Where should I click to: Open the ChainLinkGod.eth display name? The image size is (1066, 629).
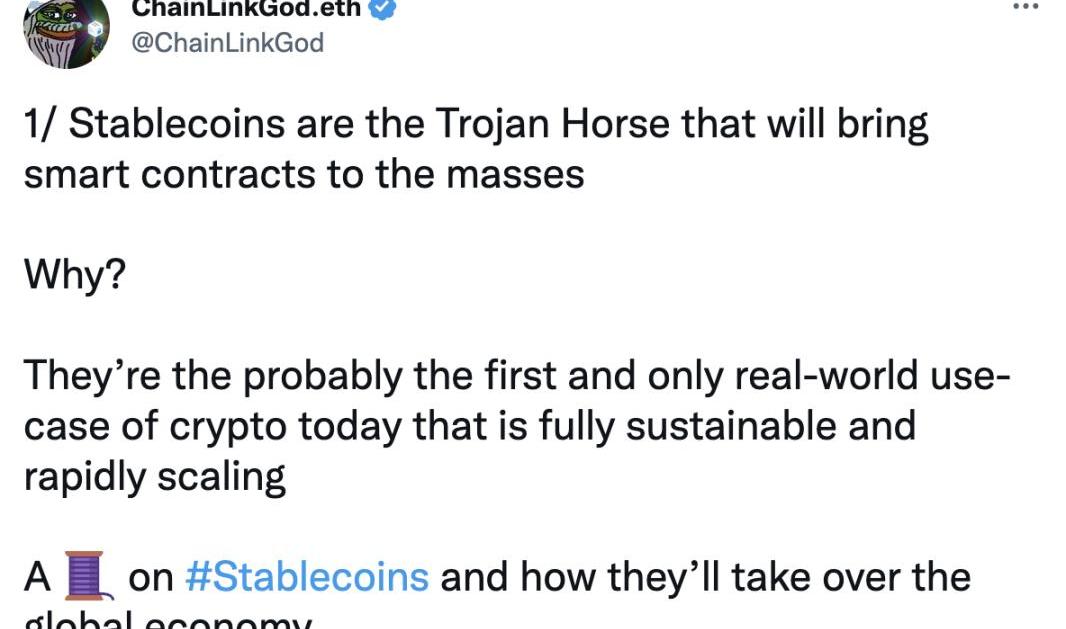247,9
